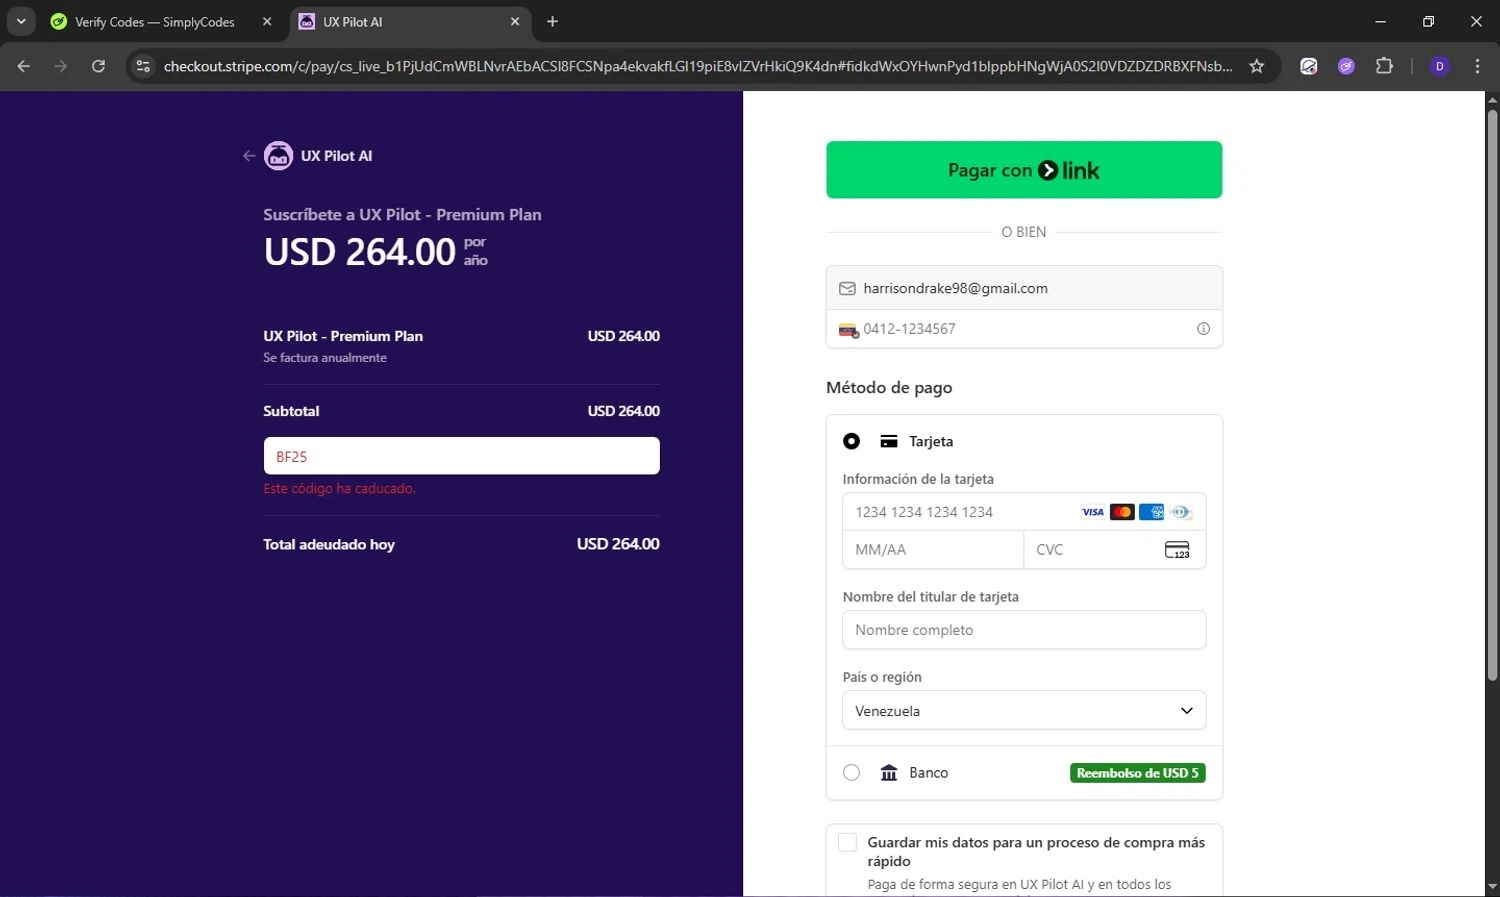Click the American Express logo in the card field
Viewport: 1500px width, 897px height.
[x=1151, y=512]
